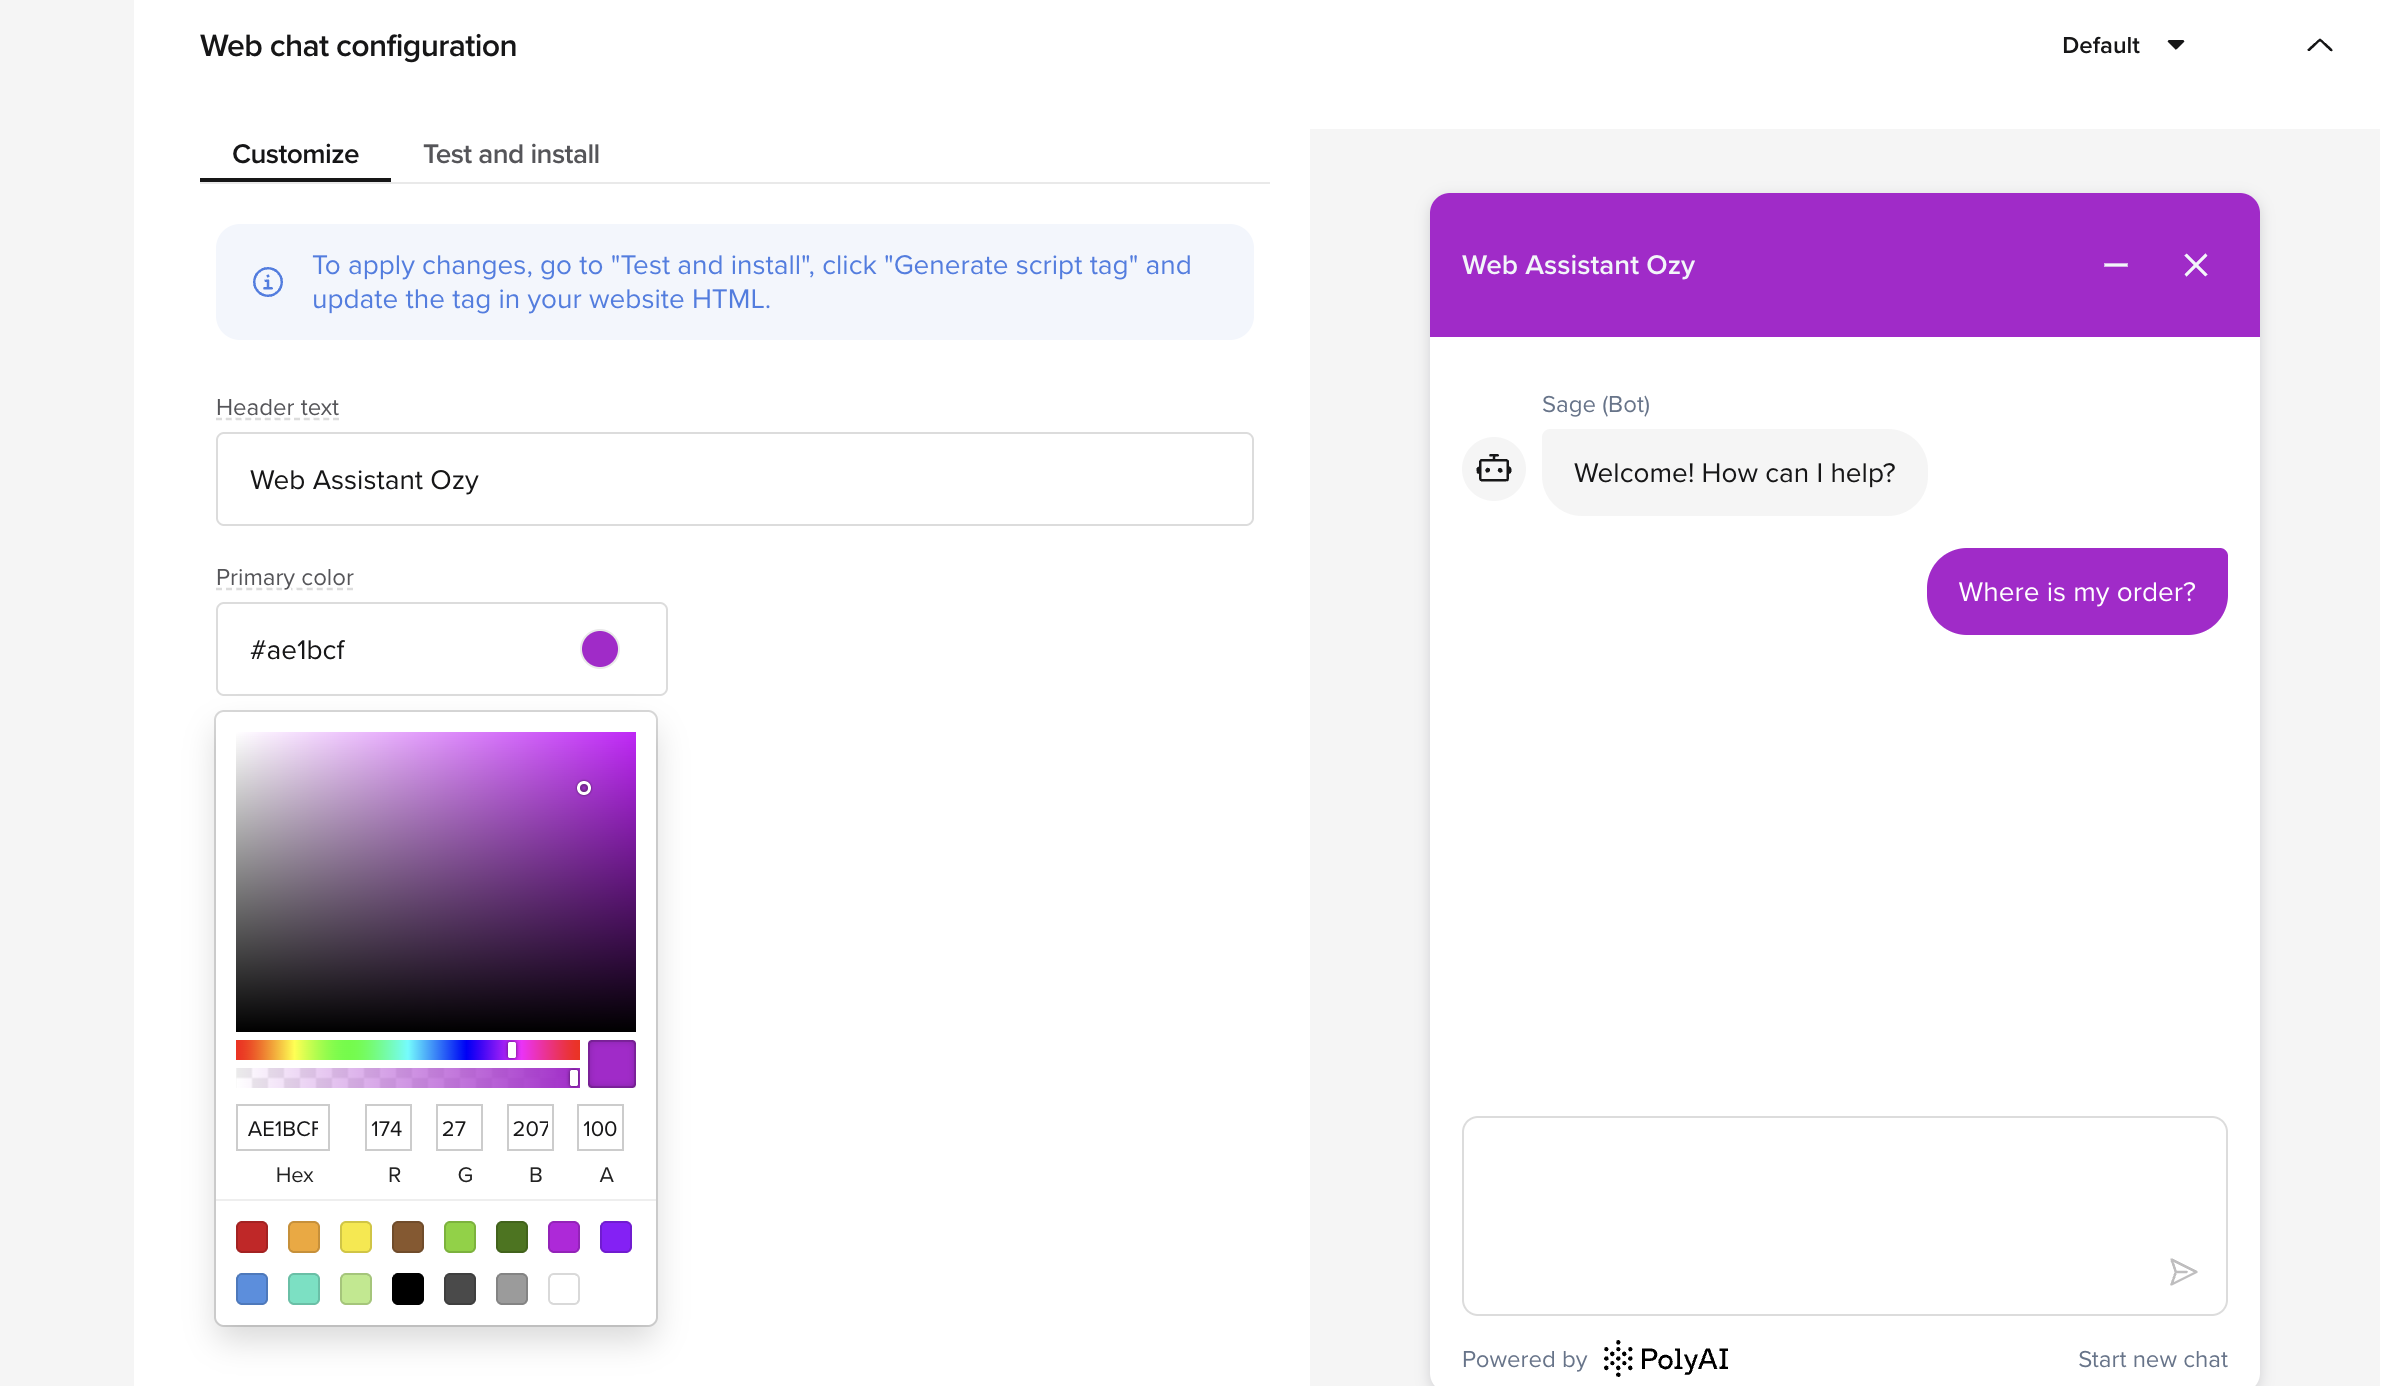The image size is (2398, 1386).
Task: Select the blue preset color swatch
Action: point(252,1289)
